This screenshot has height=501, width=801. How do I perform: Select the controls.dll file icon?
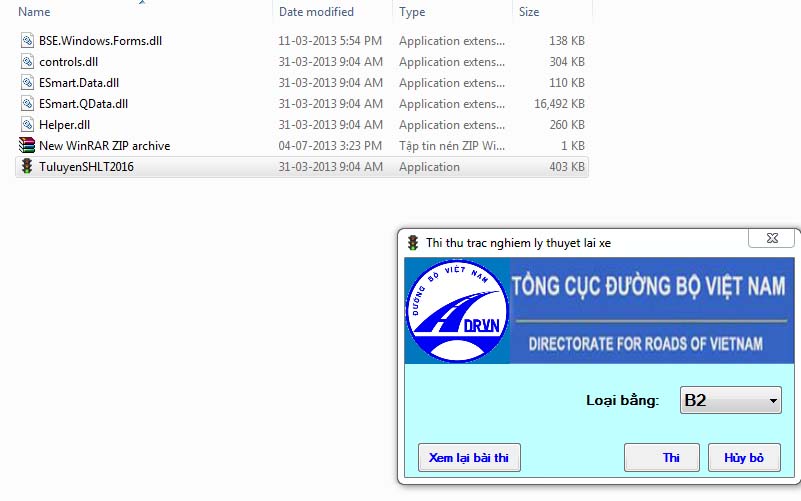tap(27, 62)
